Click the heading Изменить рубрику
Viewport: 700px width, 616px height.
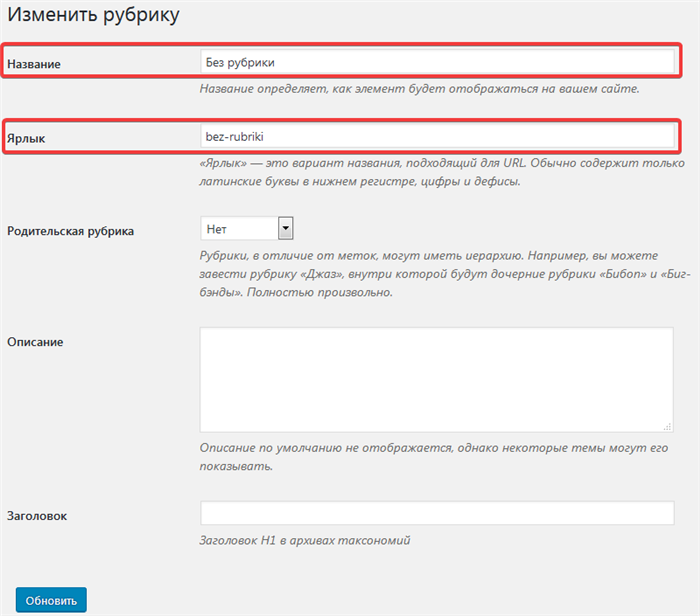[x=93, y=14]
